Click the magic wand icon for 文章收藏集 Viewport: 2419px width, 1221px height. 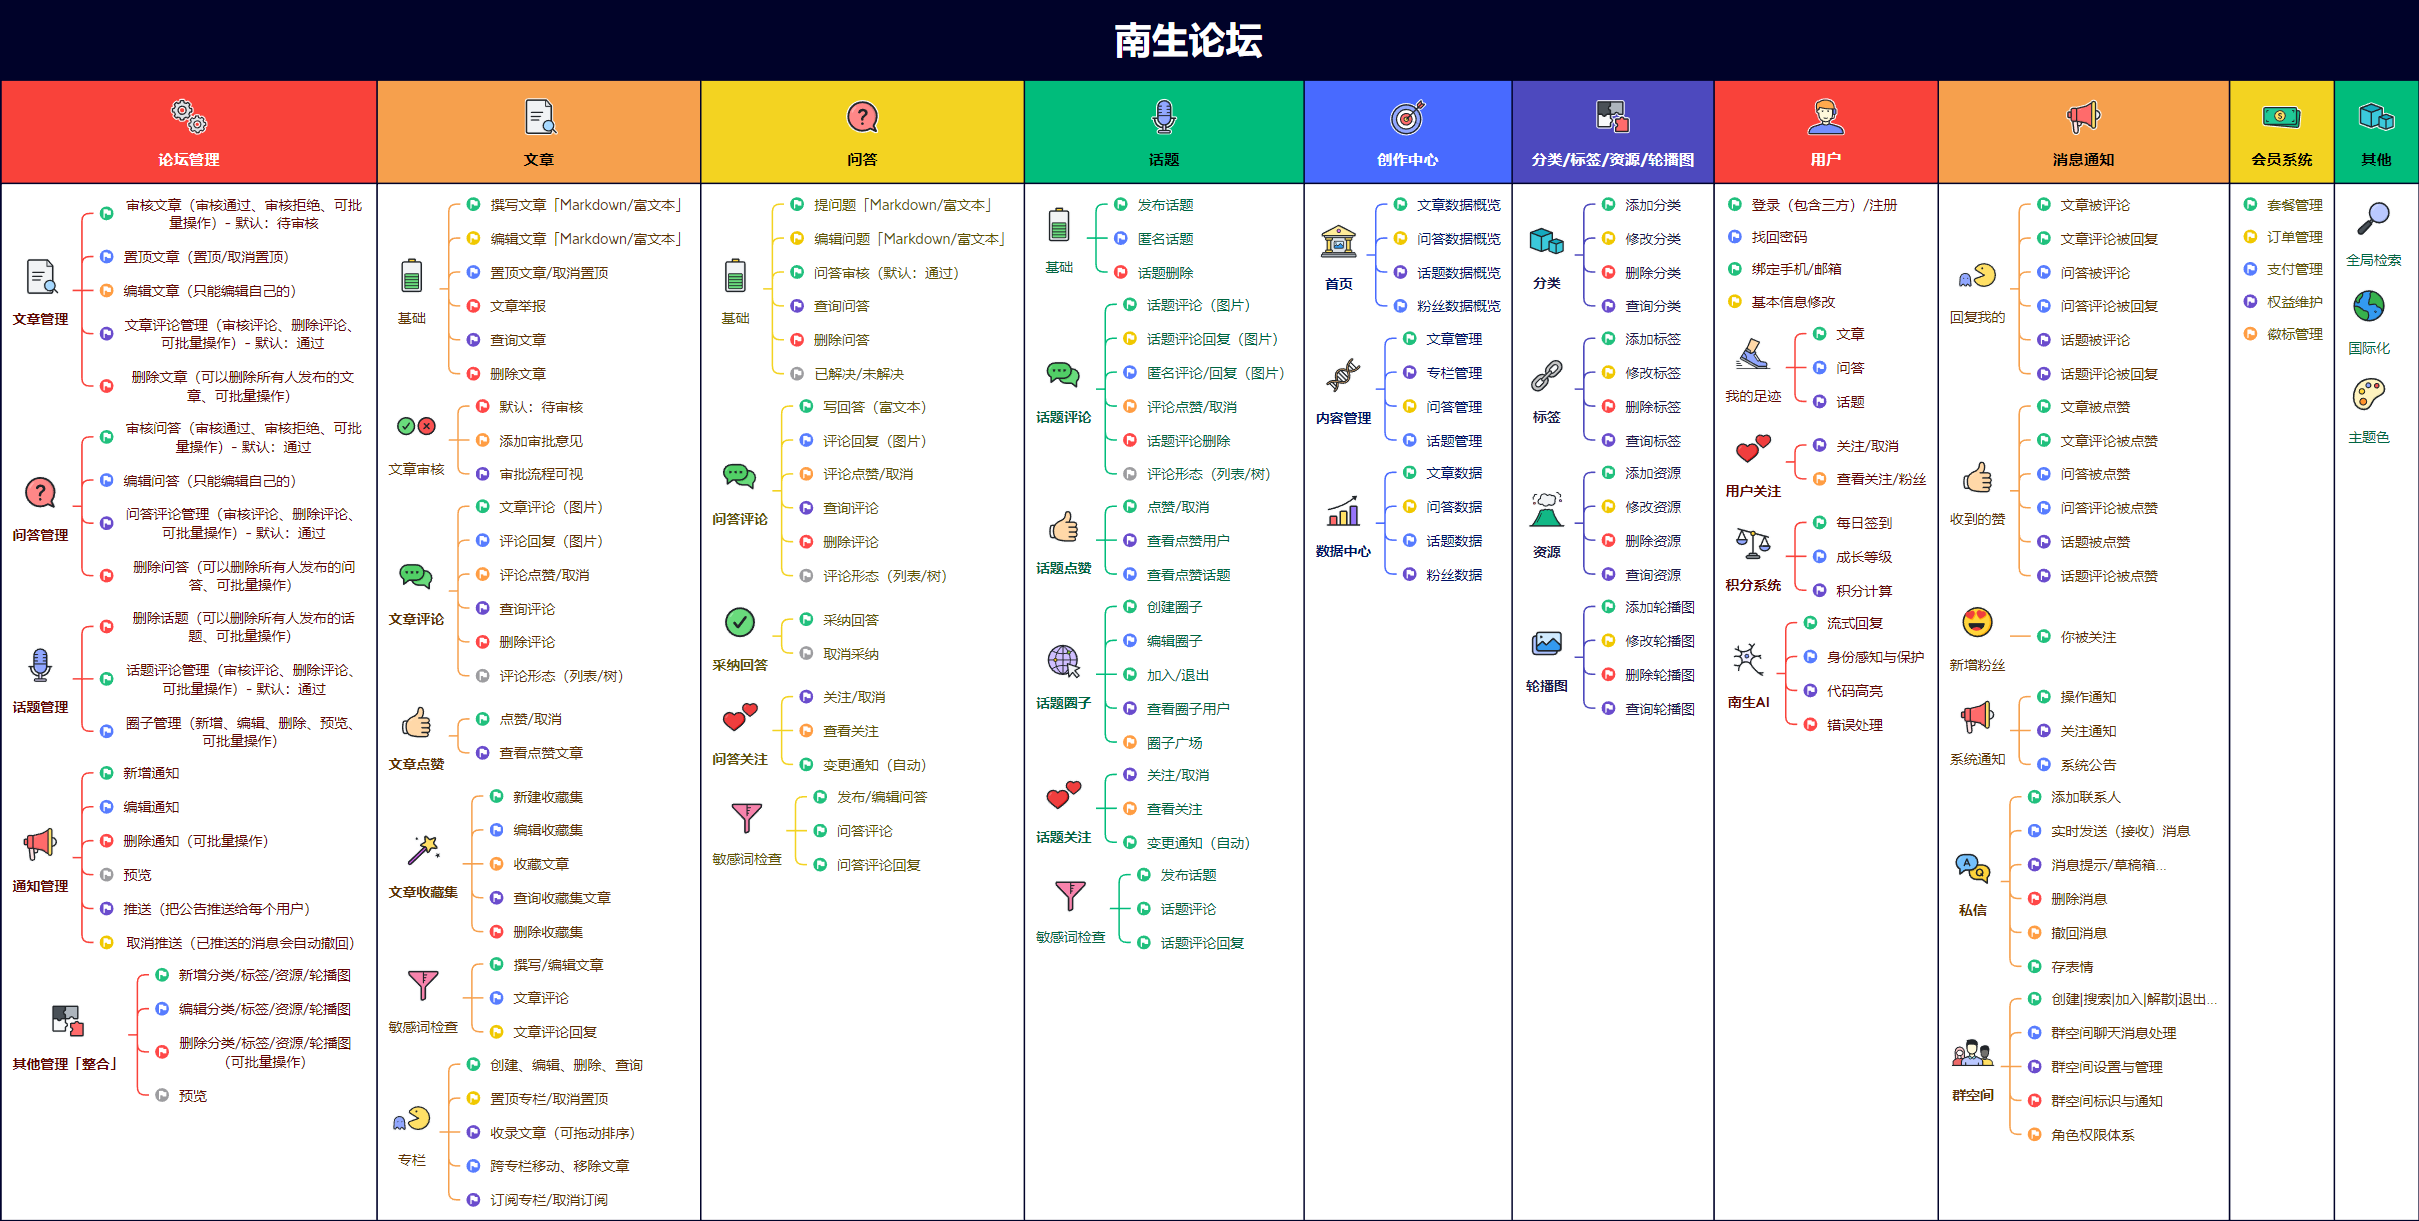423,850
